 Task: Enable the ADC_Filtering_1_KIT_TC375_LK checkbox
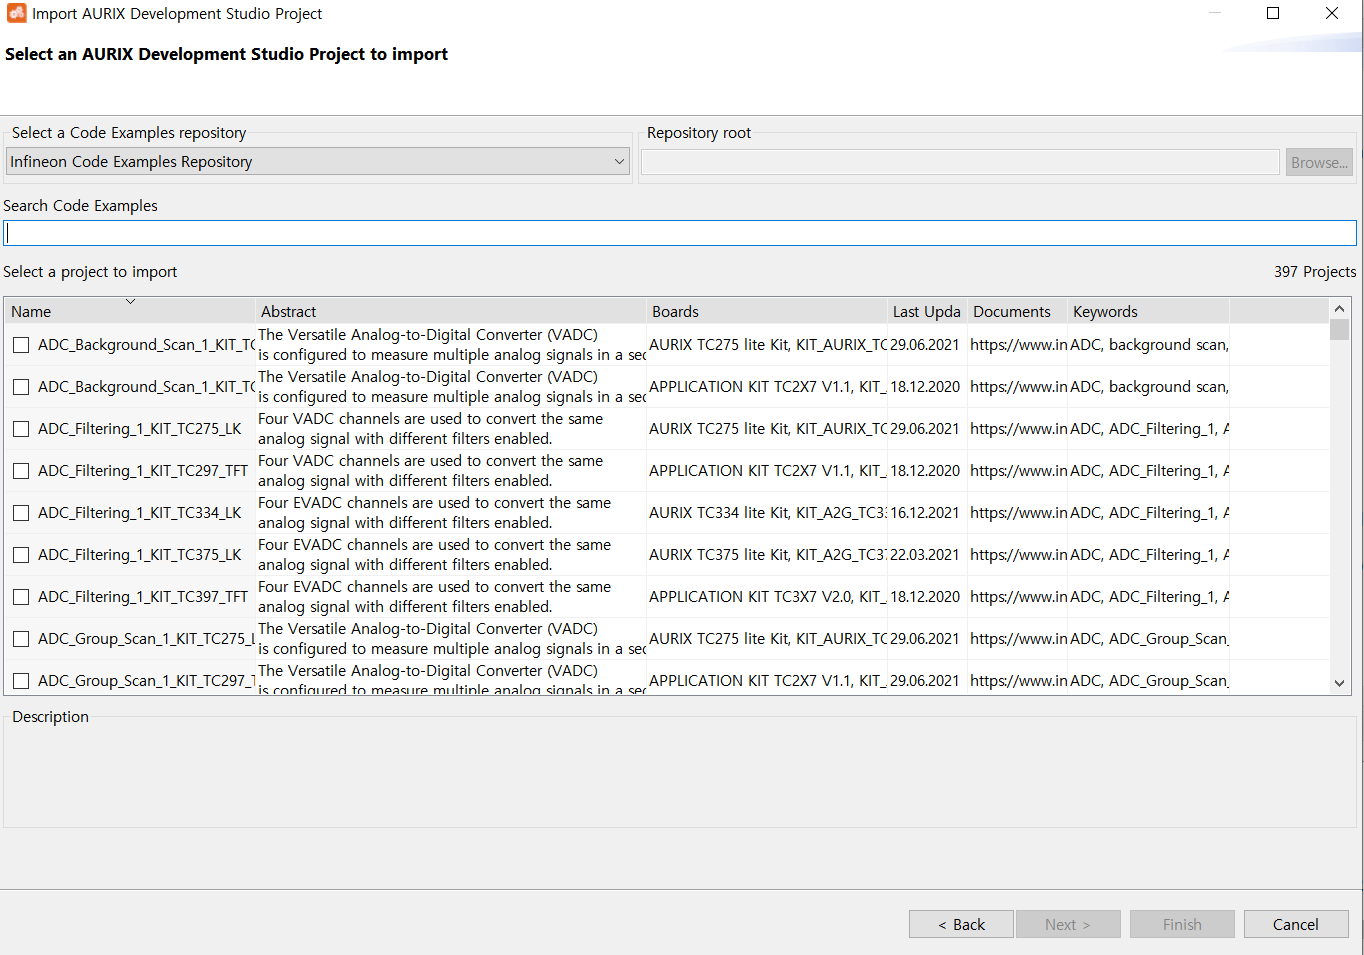(21, 555)
